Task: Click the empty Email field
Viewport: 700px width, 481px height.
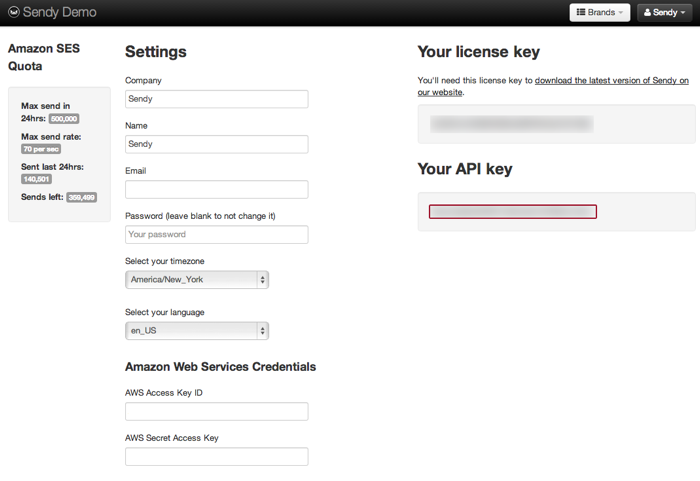Action: click(216, 189)
